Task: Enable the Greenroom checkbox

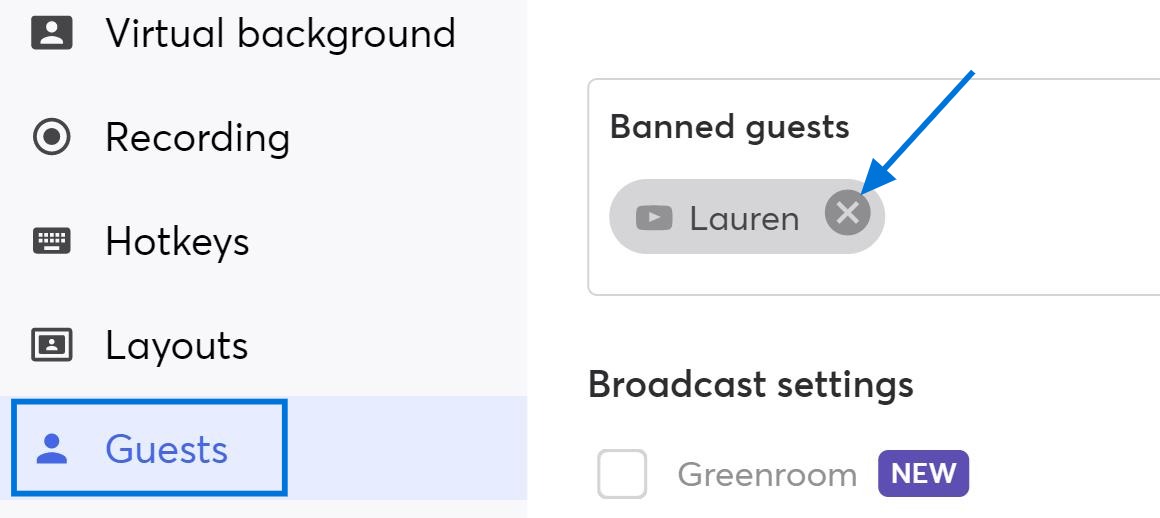Action: (622, 474)
